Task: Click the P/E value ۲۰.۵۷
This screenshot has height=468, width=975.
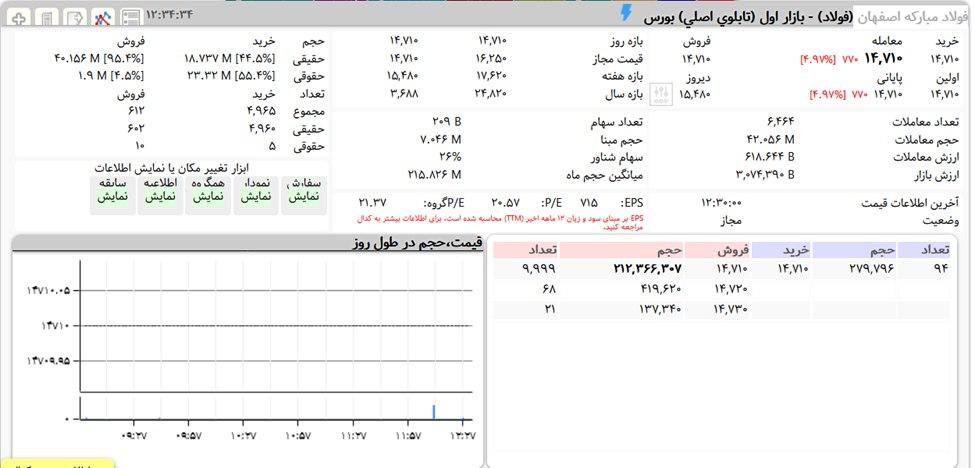Action: pyautogui.click(x=506, y=203)
